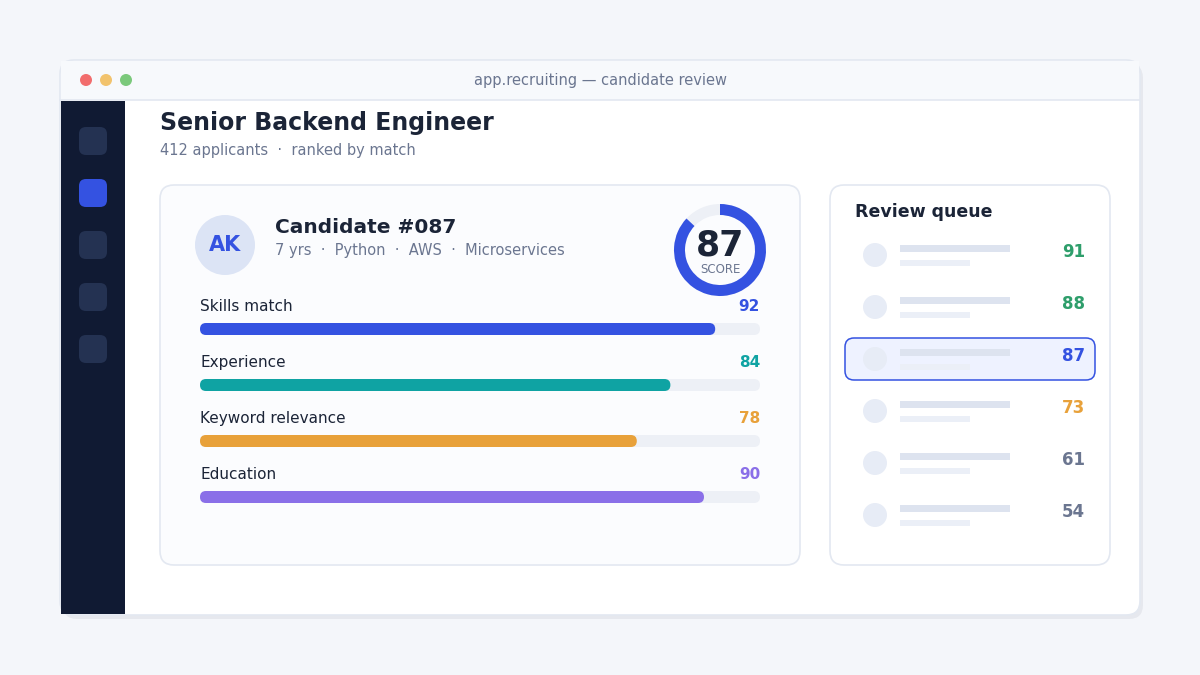This screenshot has width=1200, height=675.
Task: Open the third sidebar icon
Action: click(x=93, y=245)
